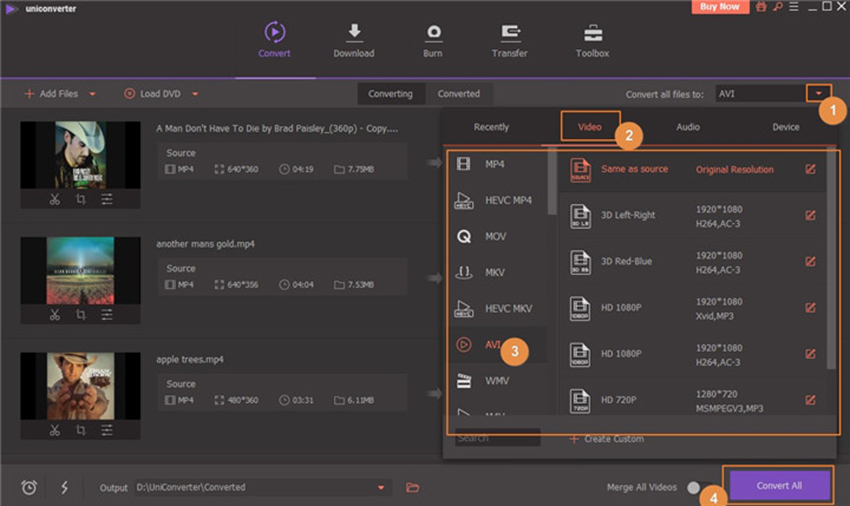Open the output folder icon

point(413,487)
